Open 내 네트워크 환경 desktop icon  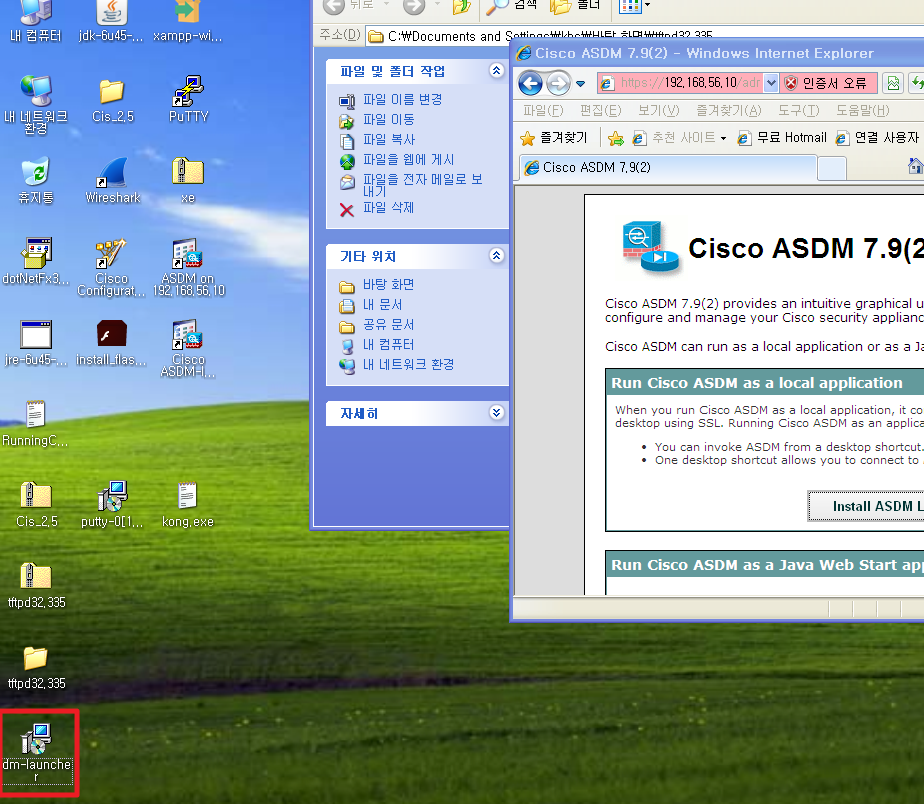(x=36, y=104)
